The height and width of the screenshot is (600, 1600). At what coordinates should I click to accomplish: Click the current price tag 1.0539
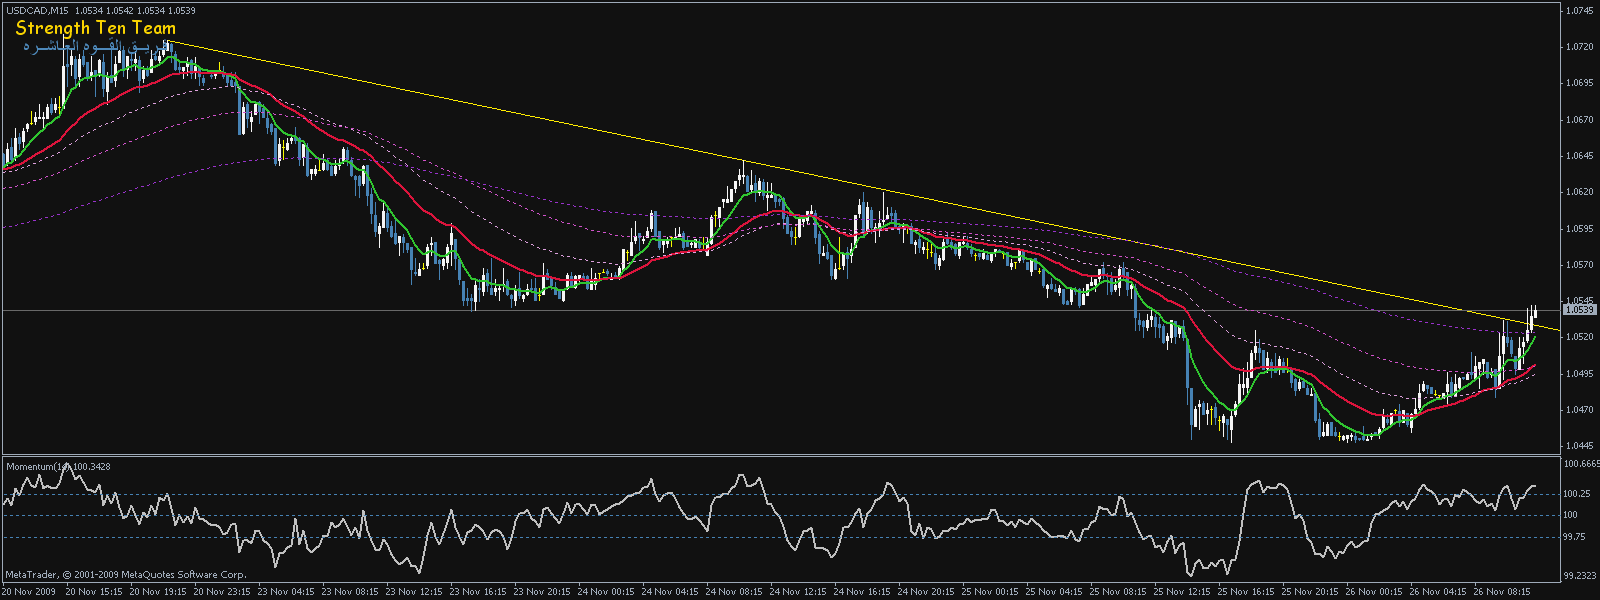pyautogui.click(x=1579, y=310)
